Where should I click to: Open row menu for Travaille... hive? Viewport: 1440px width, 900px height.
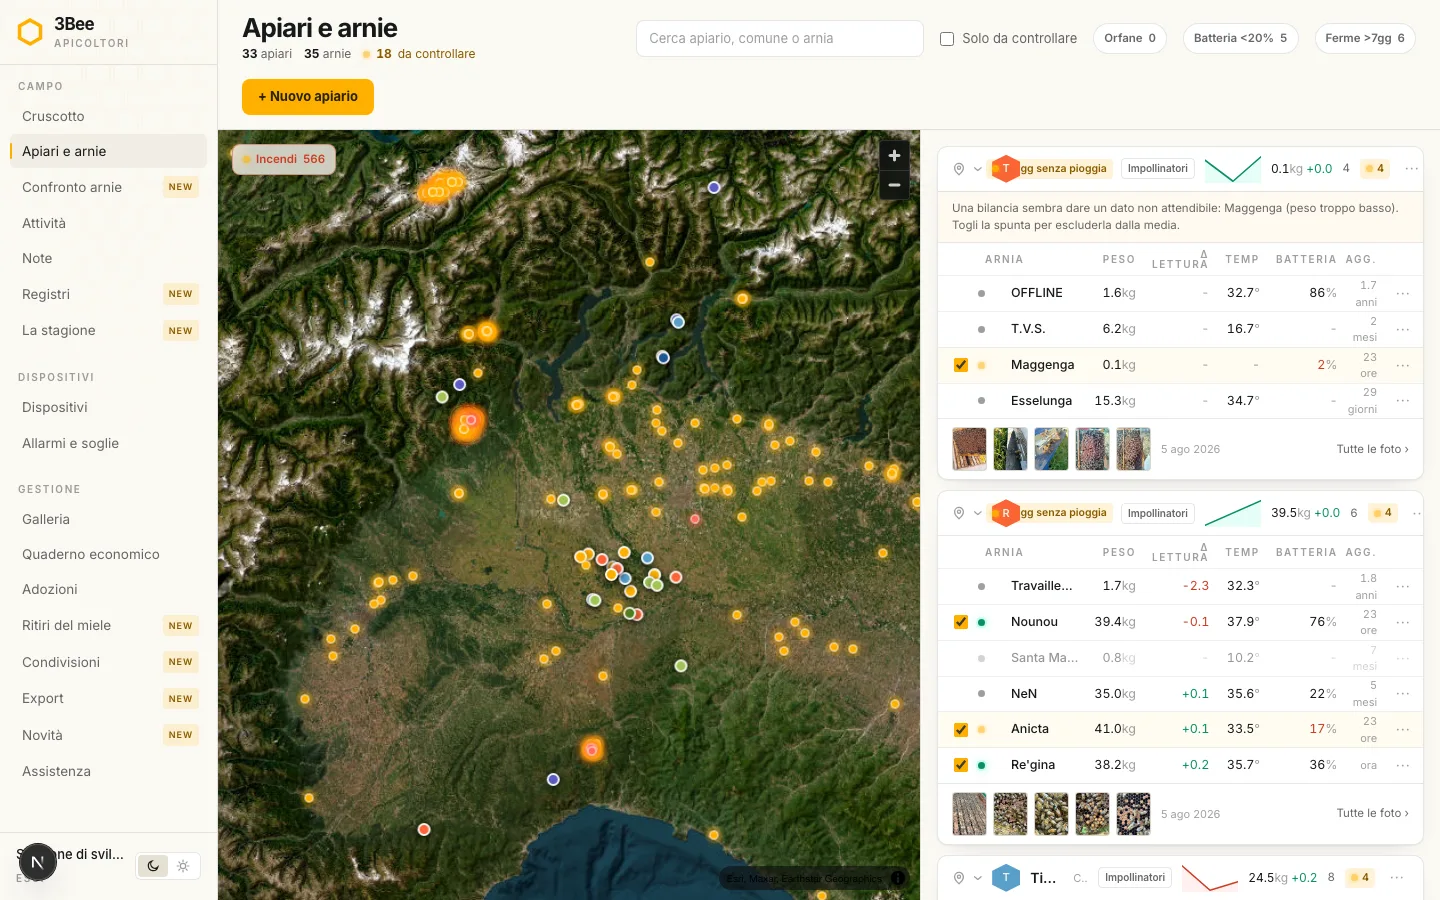(1403, 587)
